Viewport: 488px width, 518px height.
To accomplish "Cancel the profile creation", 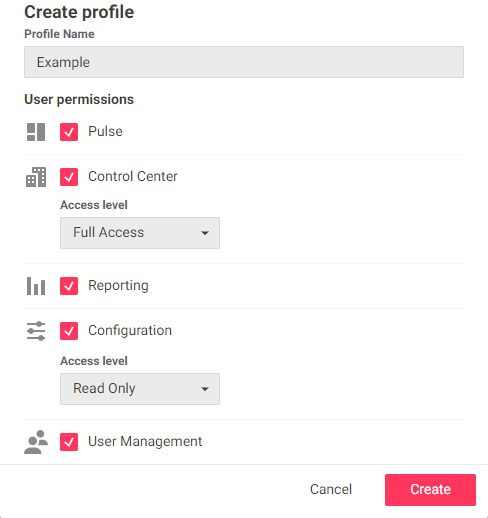I will 331,489.
